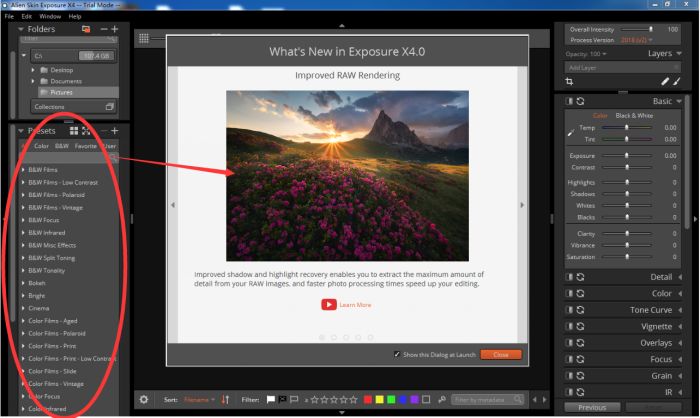Filter by fifth star rating
The height and width of the screenshot is (418, 700).
353,400
